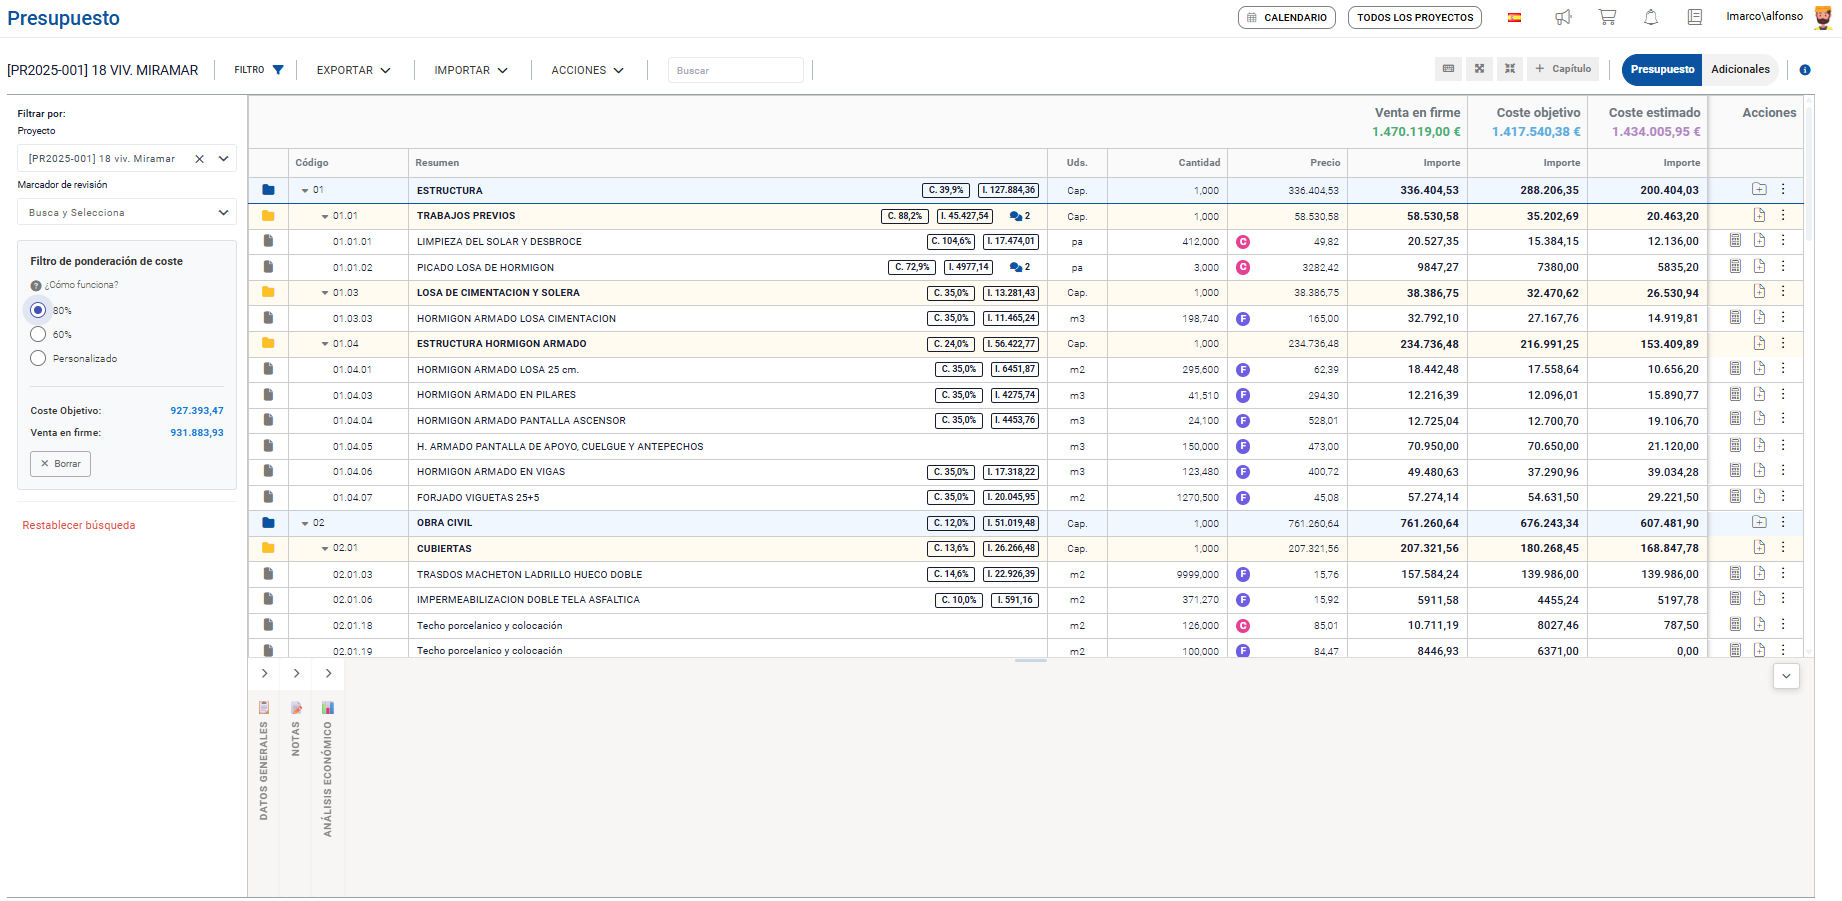Open the Exportar dropdown menu
The height and width of the screenshot is (901, 1842).
click(353, 70)
